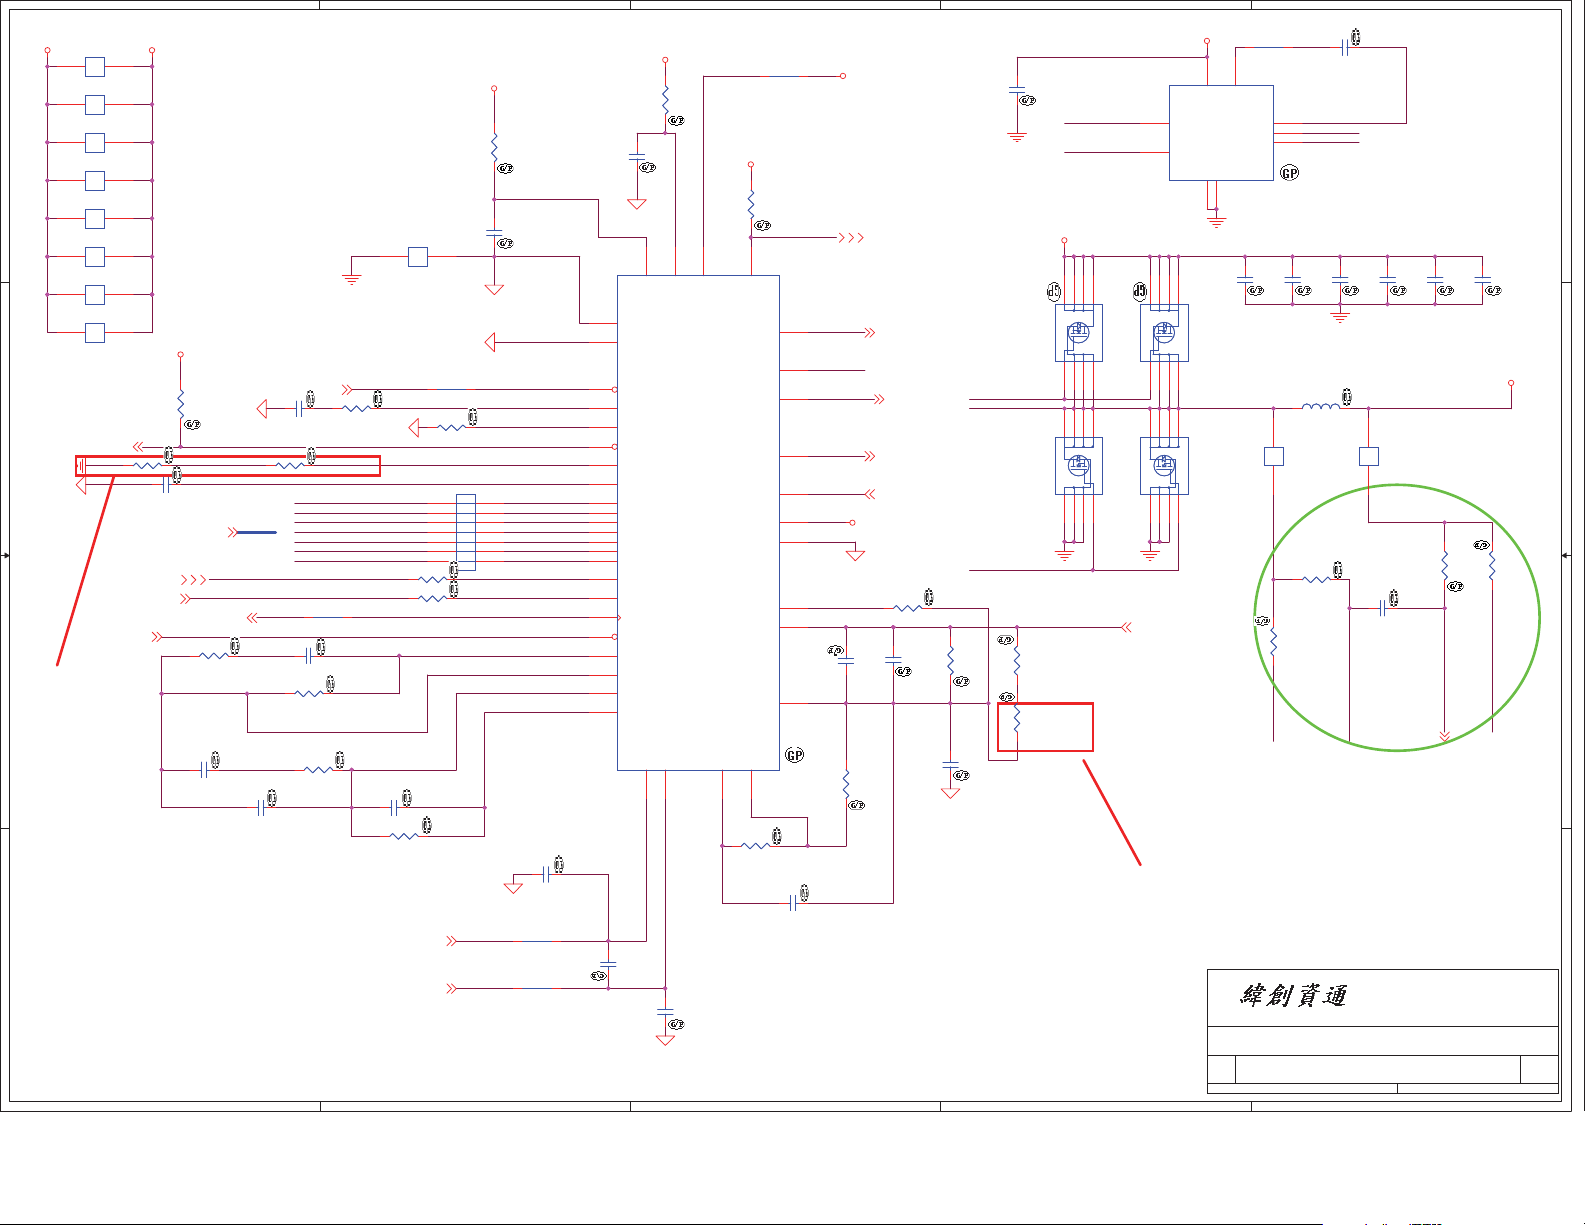The width and height of the screenshot is (1585, 1225).
Task: Click the GP marker beside central IC
Action: [x=795, y=755]
